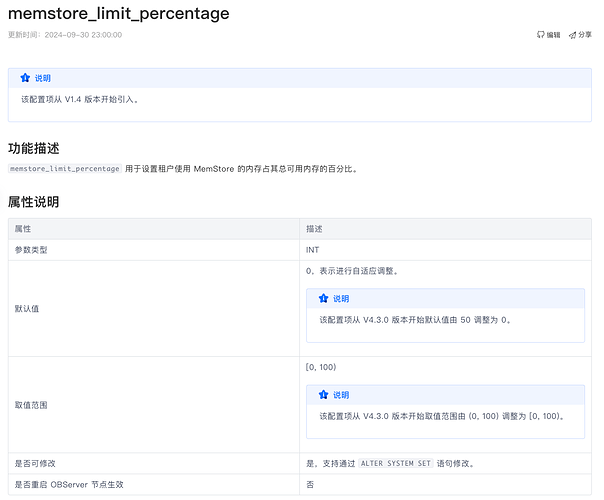Click the 取值范围 cell

tap(154, 405)
